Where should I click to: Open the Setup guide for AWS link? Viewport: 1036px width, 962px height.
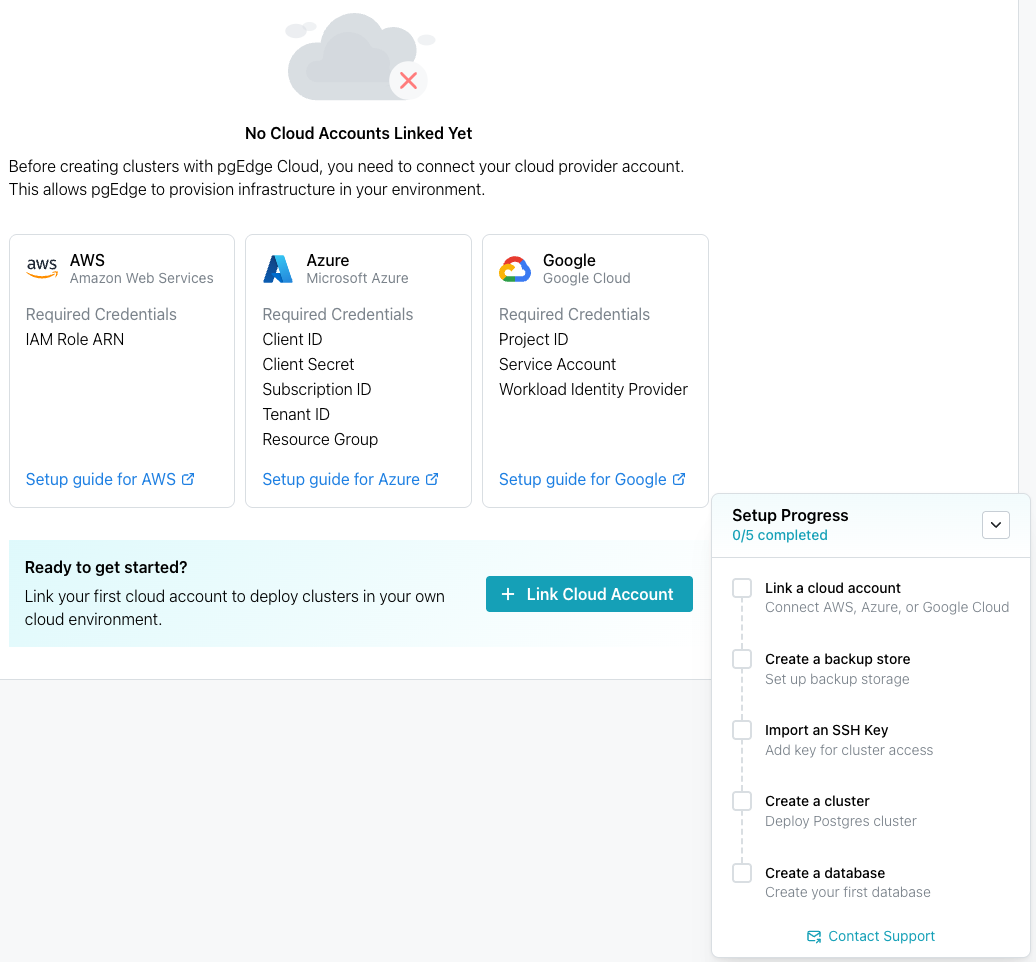pyautogui.click(x=102, y=479)
